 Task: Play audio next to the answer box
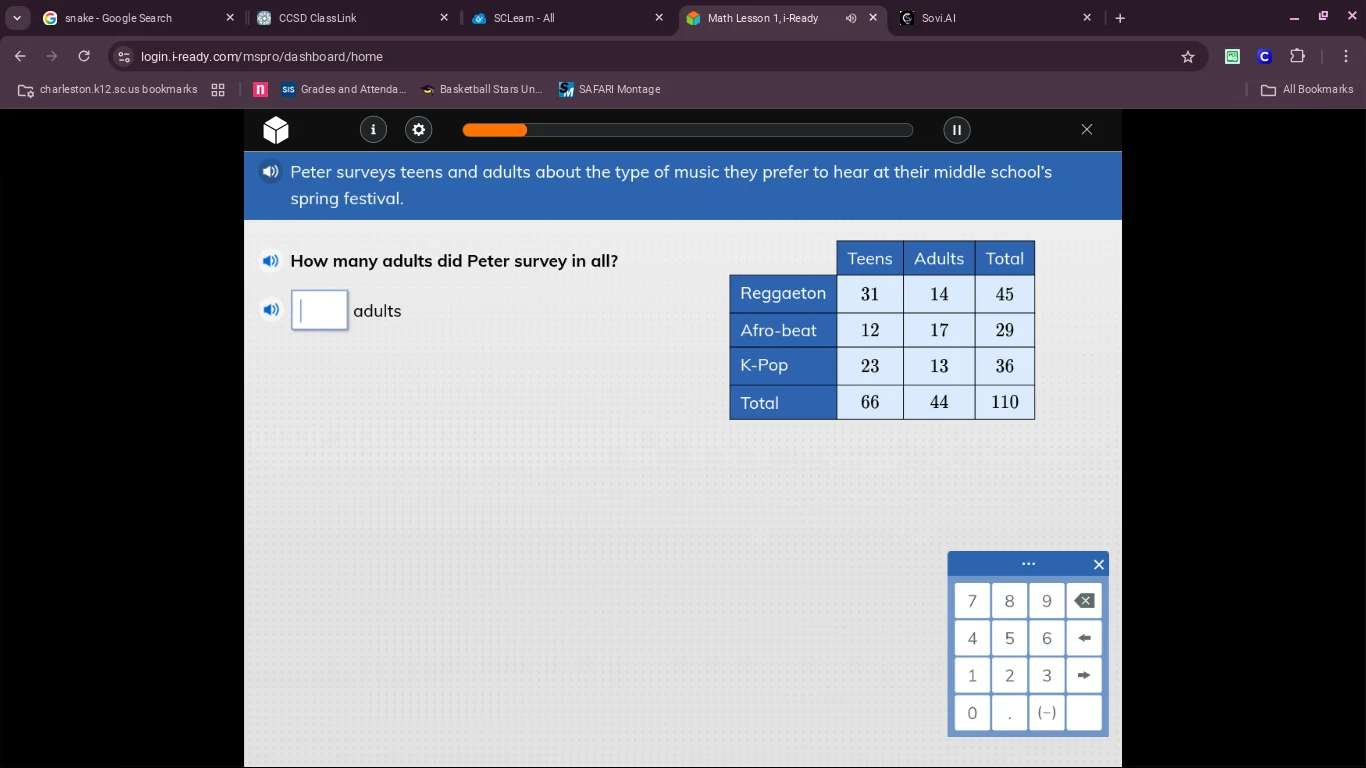(270, 310)
